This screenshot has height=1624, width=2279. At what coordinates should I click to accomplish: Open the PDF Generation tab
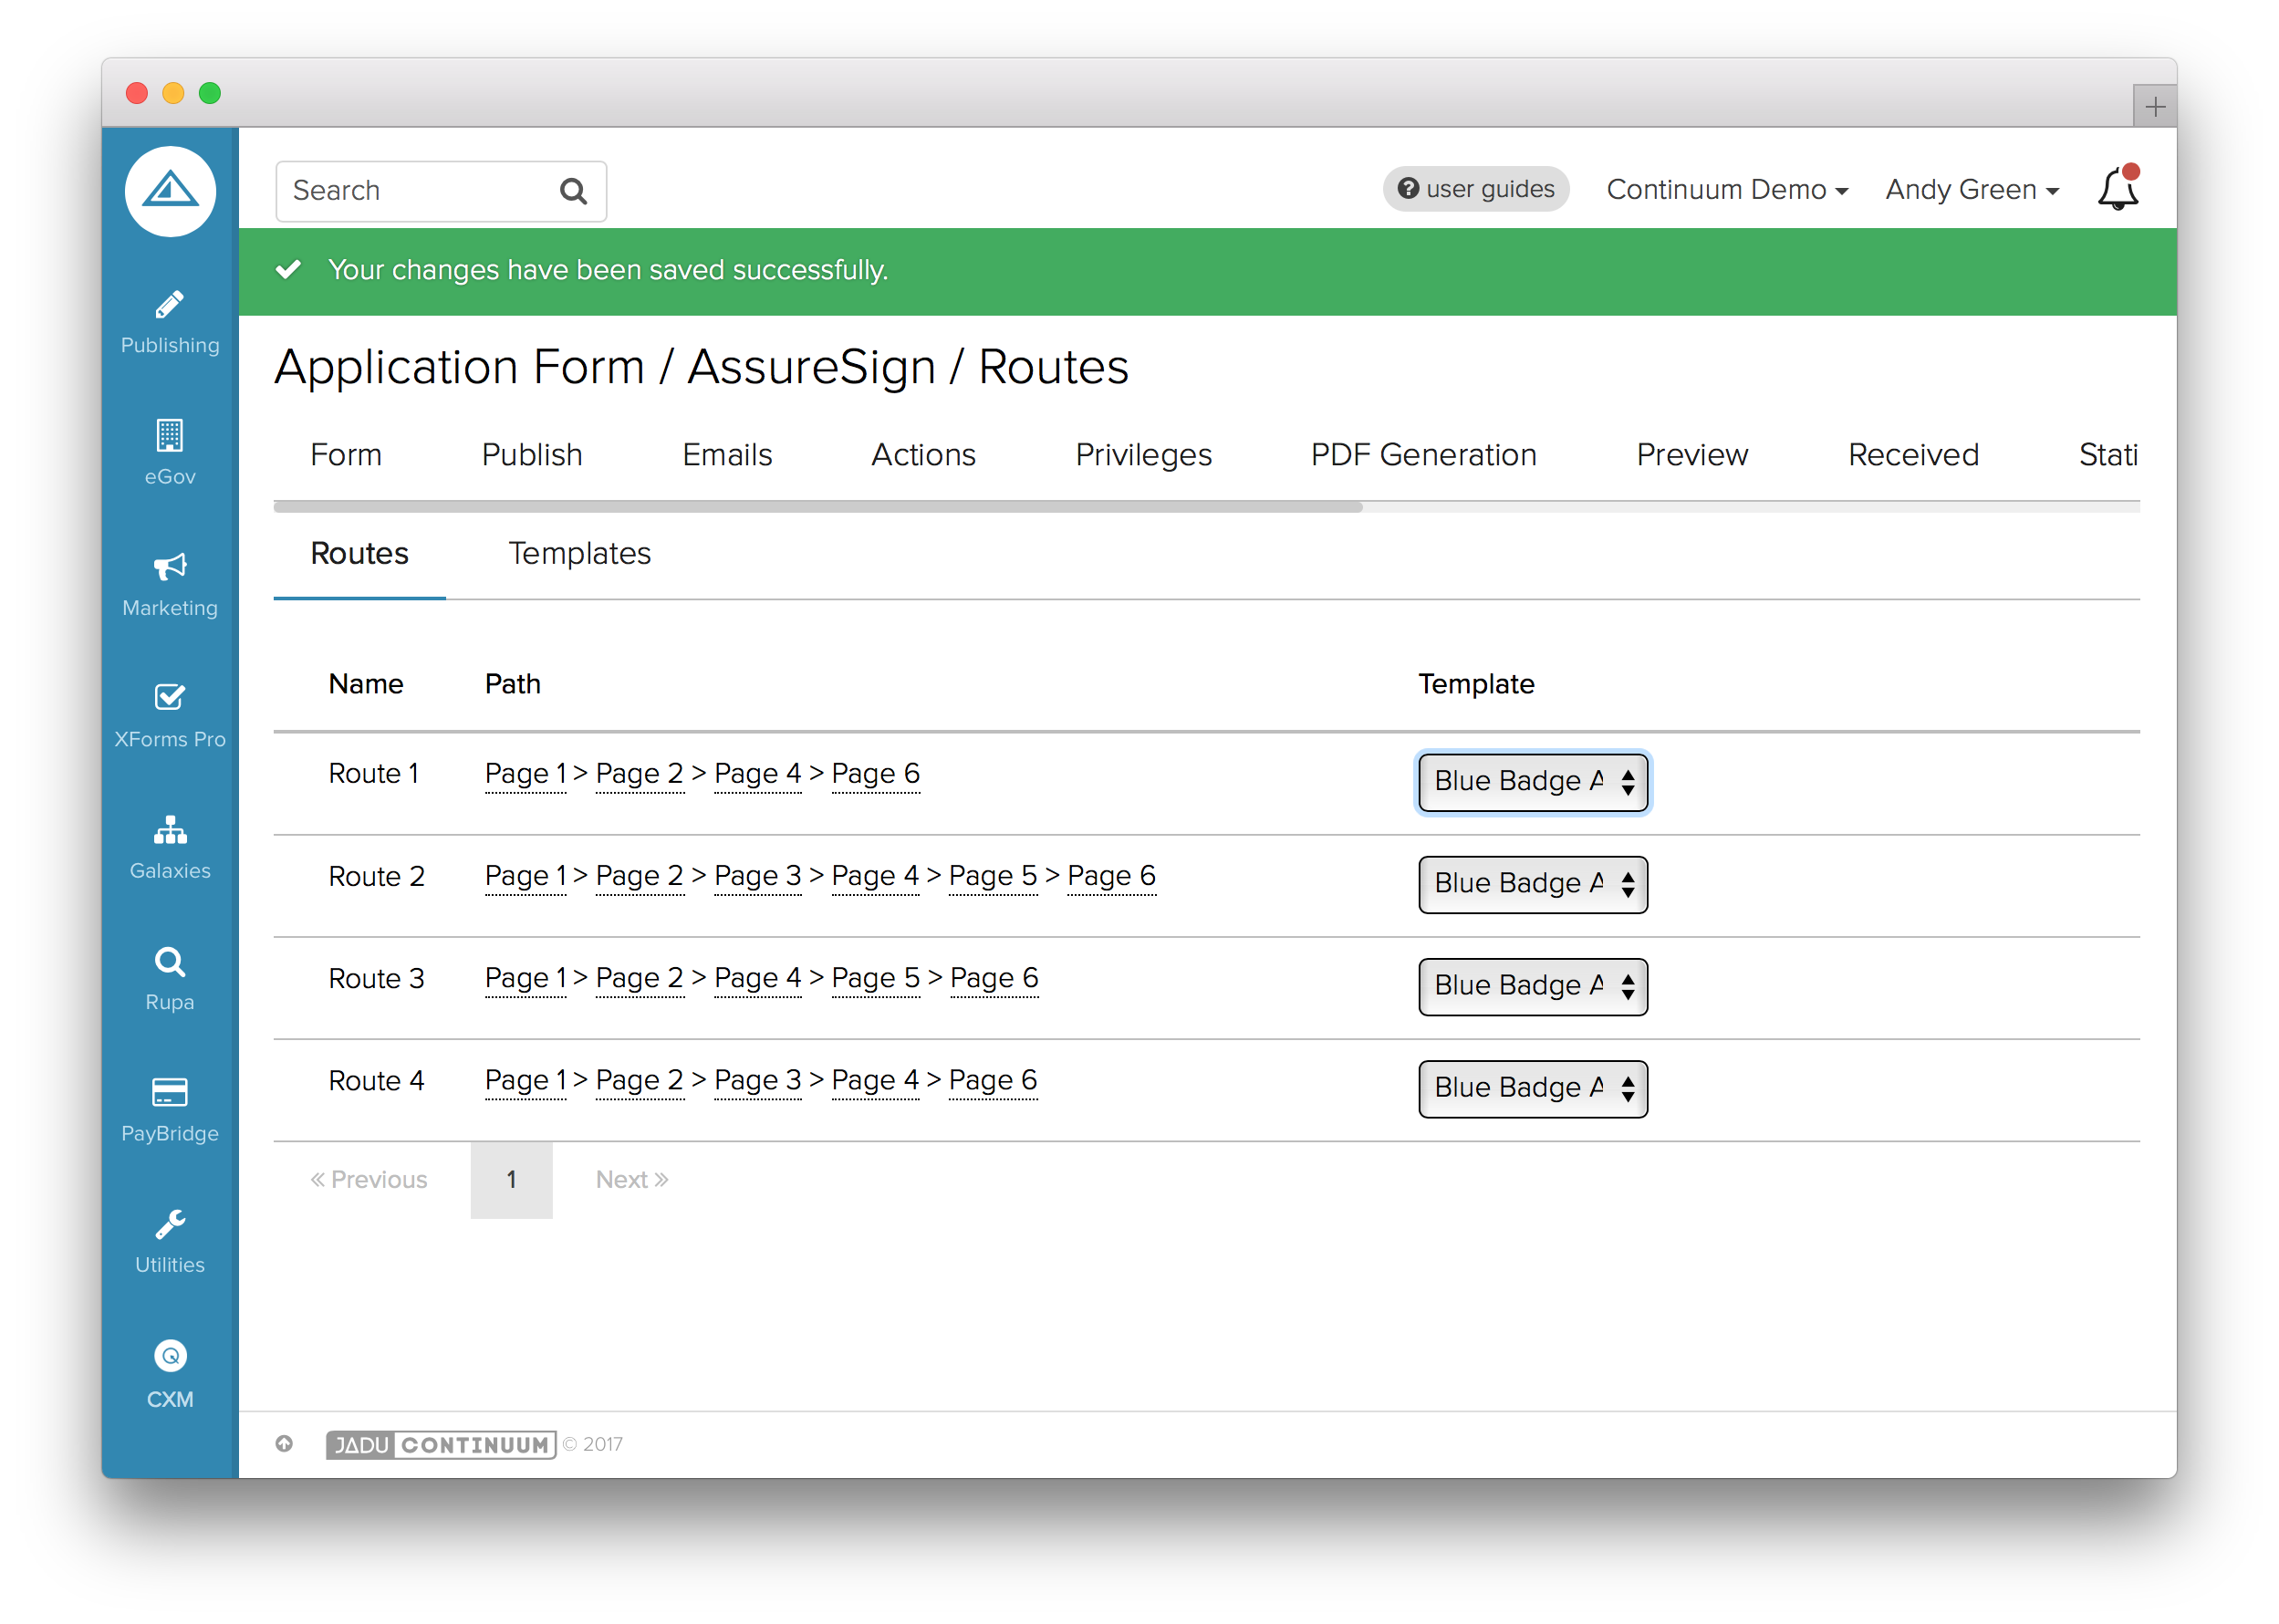[x=1422, y=455]
